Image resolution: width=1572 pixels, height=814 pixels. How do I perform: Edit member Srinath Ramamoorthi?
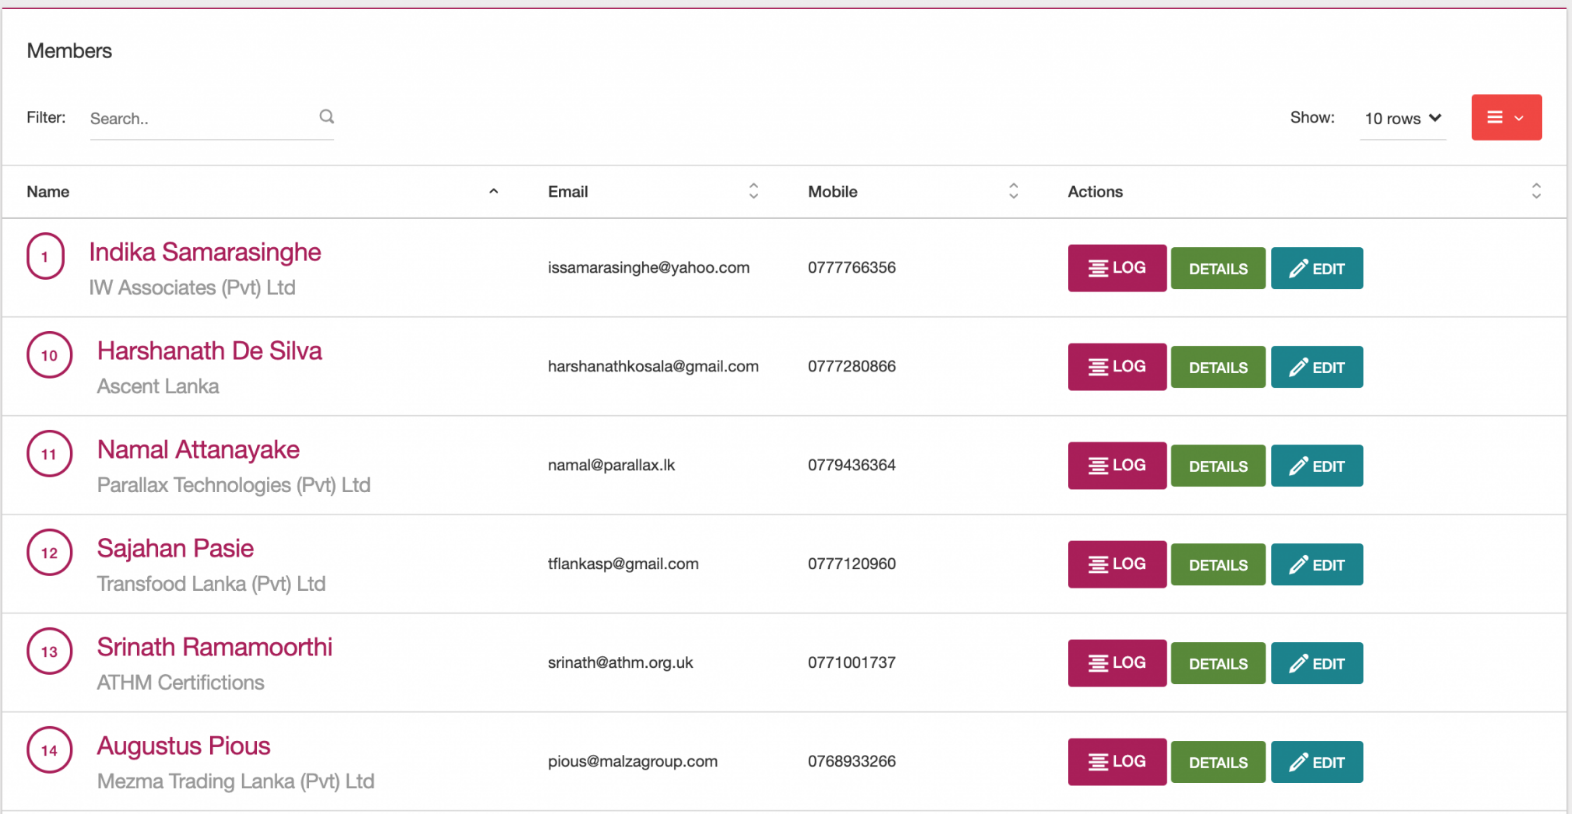1317,663
